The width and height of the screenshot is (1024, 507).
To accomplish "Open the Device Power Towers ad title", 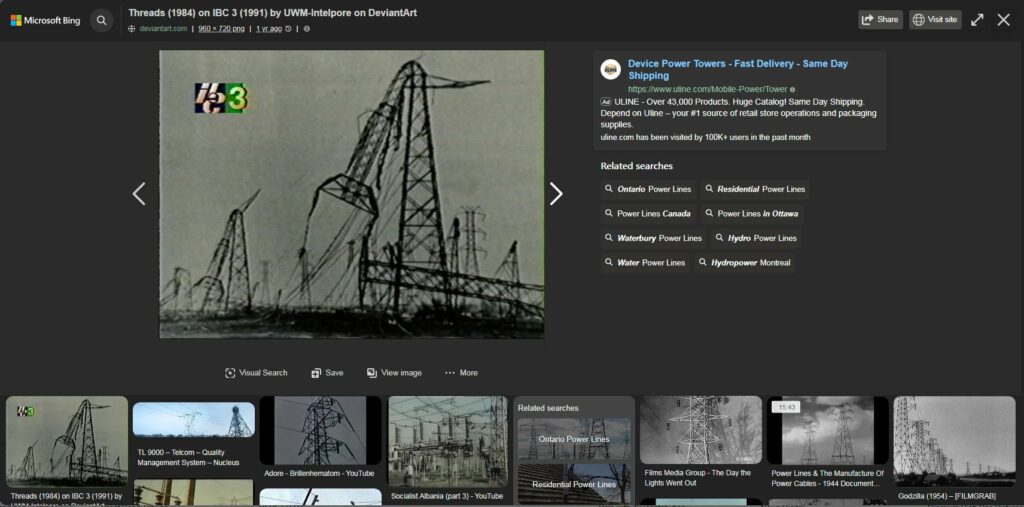I will tap(738, 69).
